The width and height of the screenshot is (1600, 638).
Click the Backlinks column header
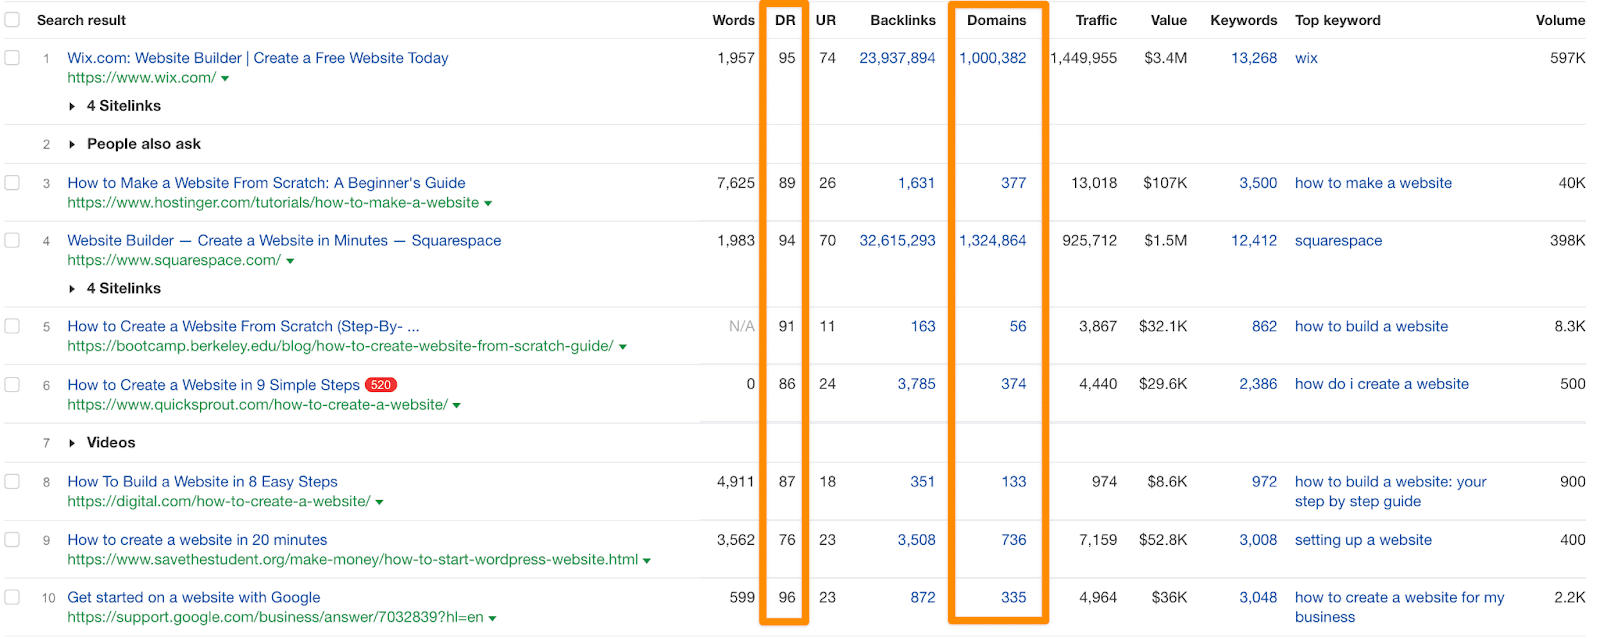[x=902, y=20]
